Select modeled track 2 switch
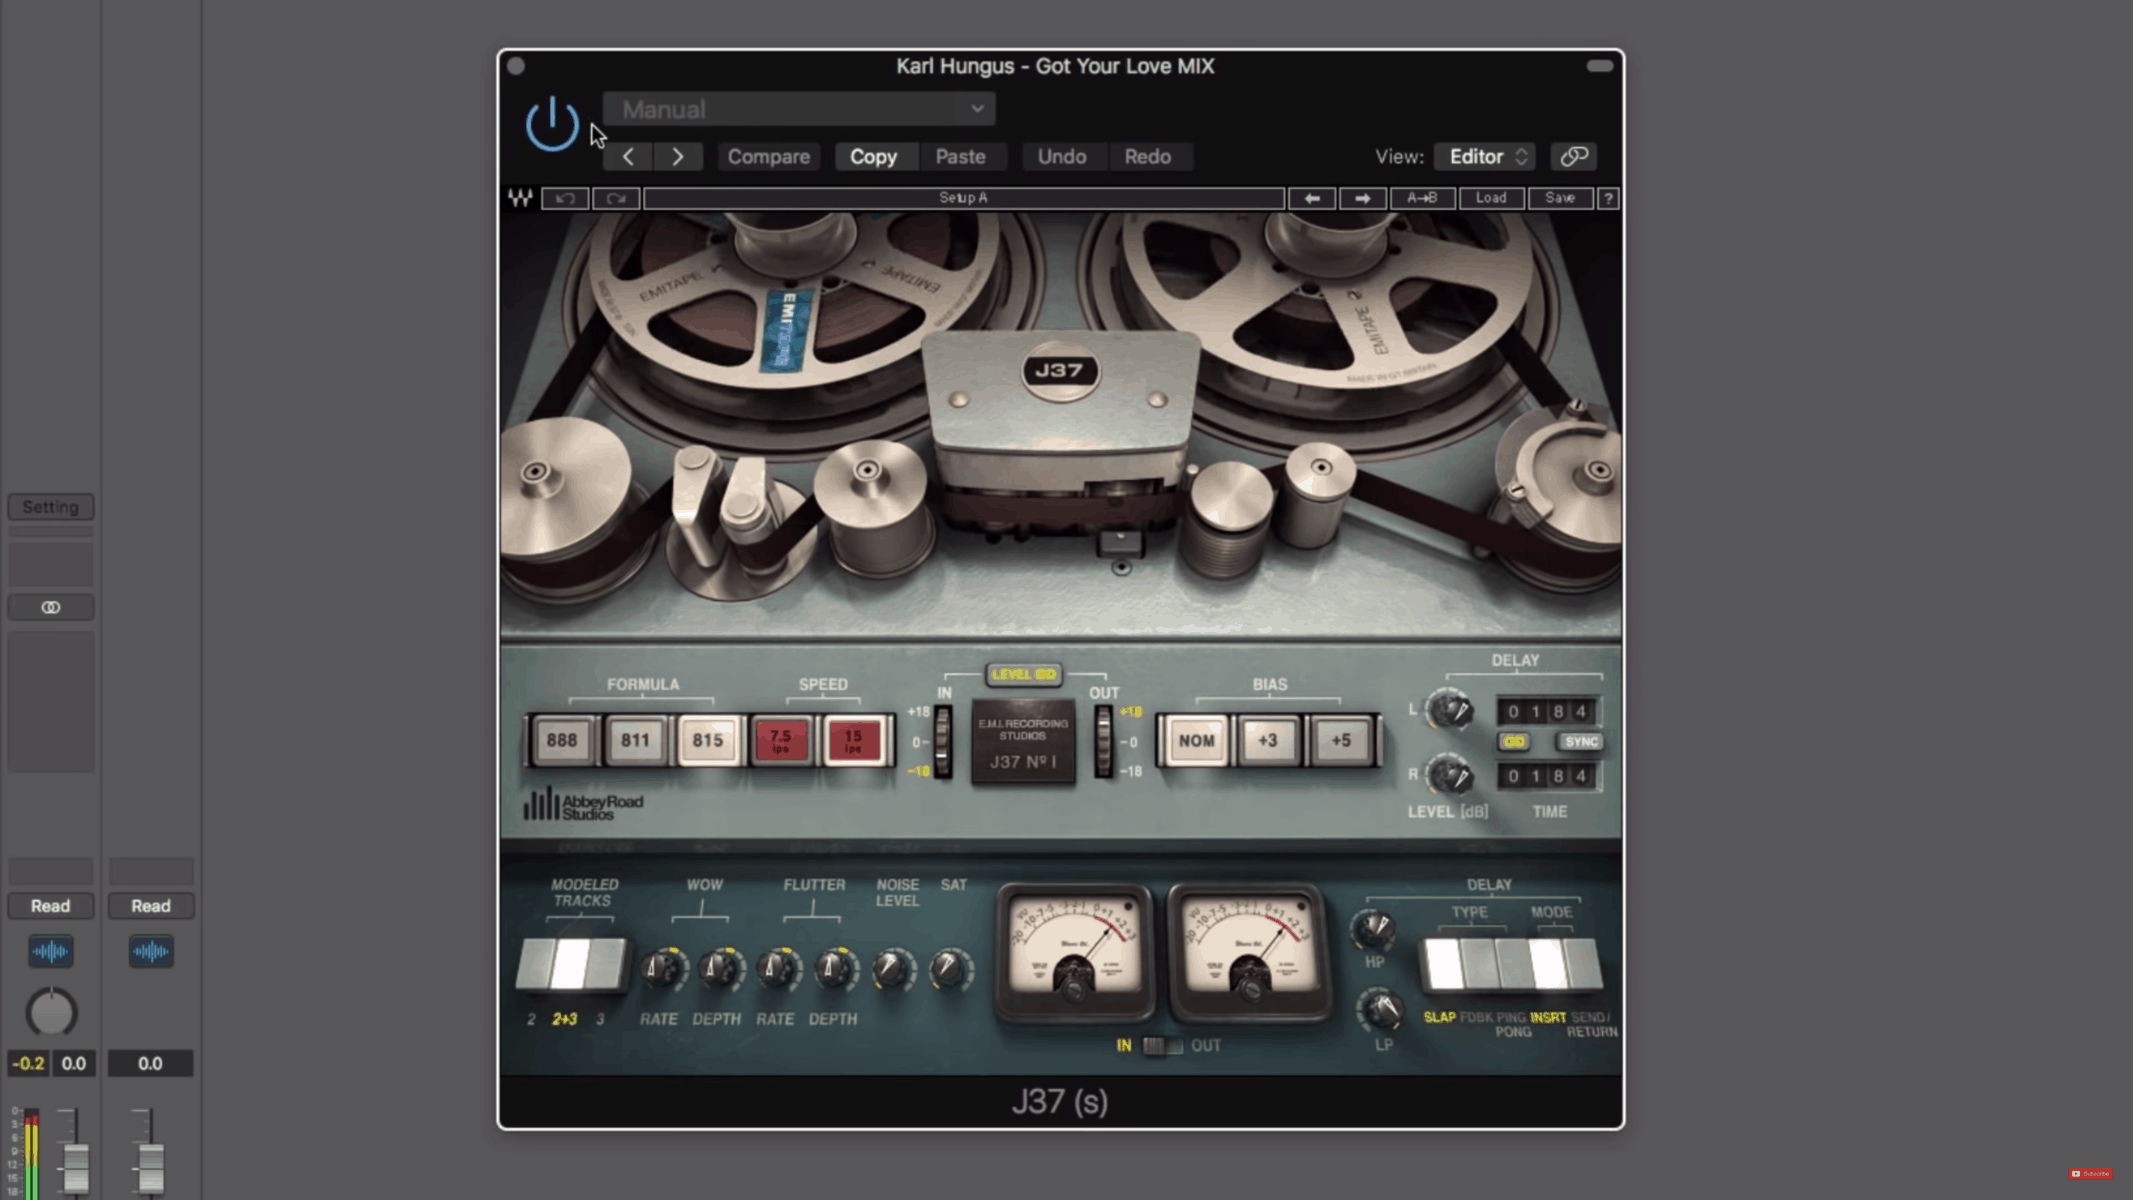Screen dimensions: 2133x1200 pos(536,964)
